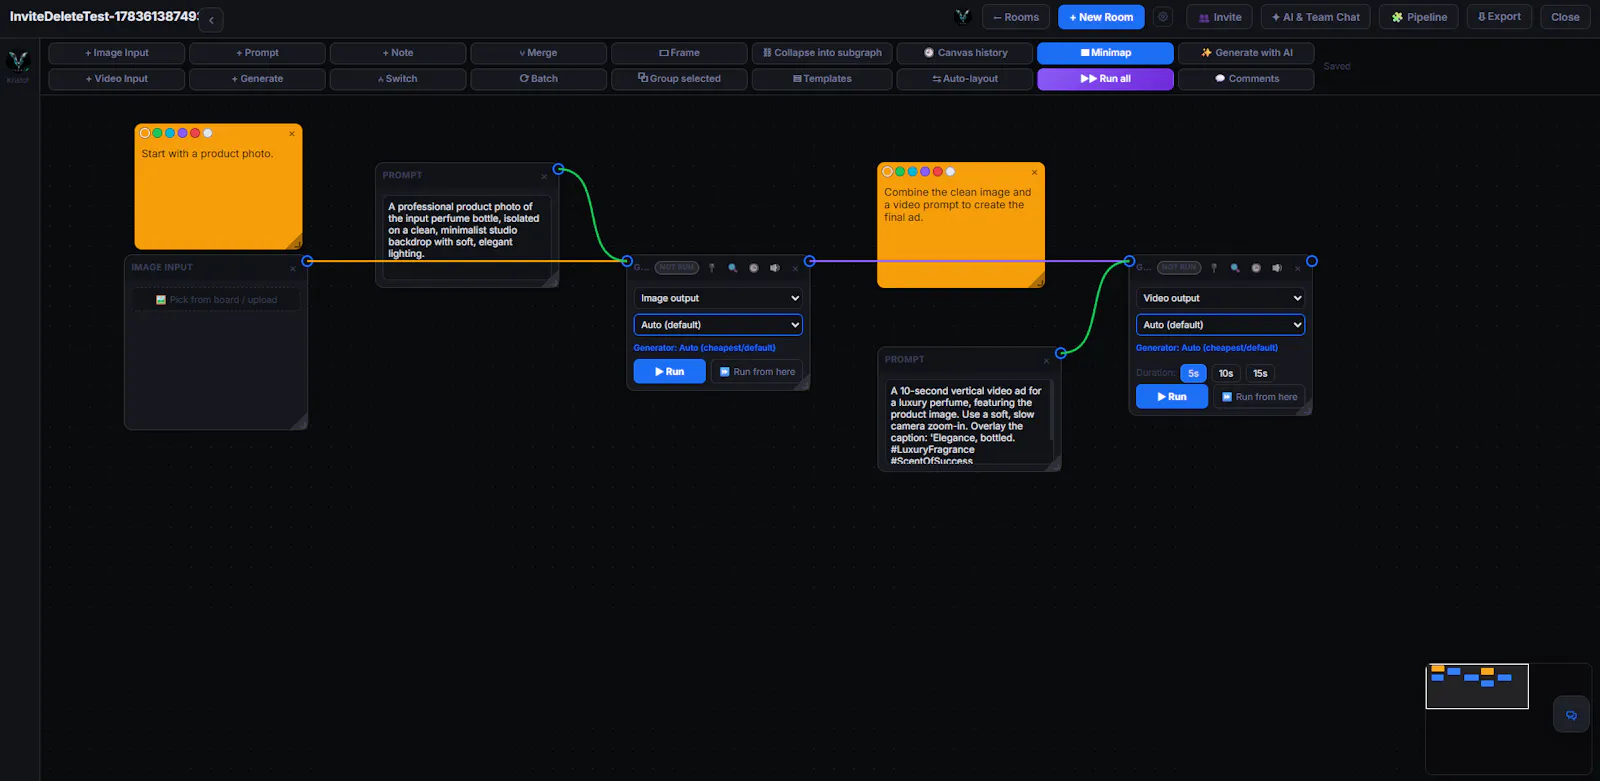Viewport: 1600px width, 781px height.
Task: Close the IMAGE INPUT node
Action: tap(293, 268)
